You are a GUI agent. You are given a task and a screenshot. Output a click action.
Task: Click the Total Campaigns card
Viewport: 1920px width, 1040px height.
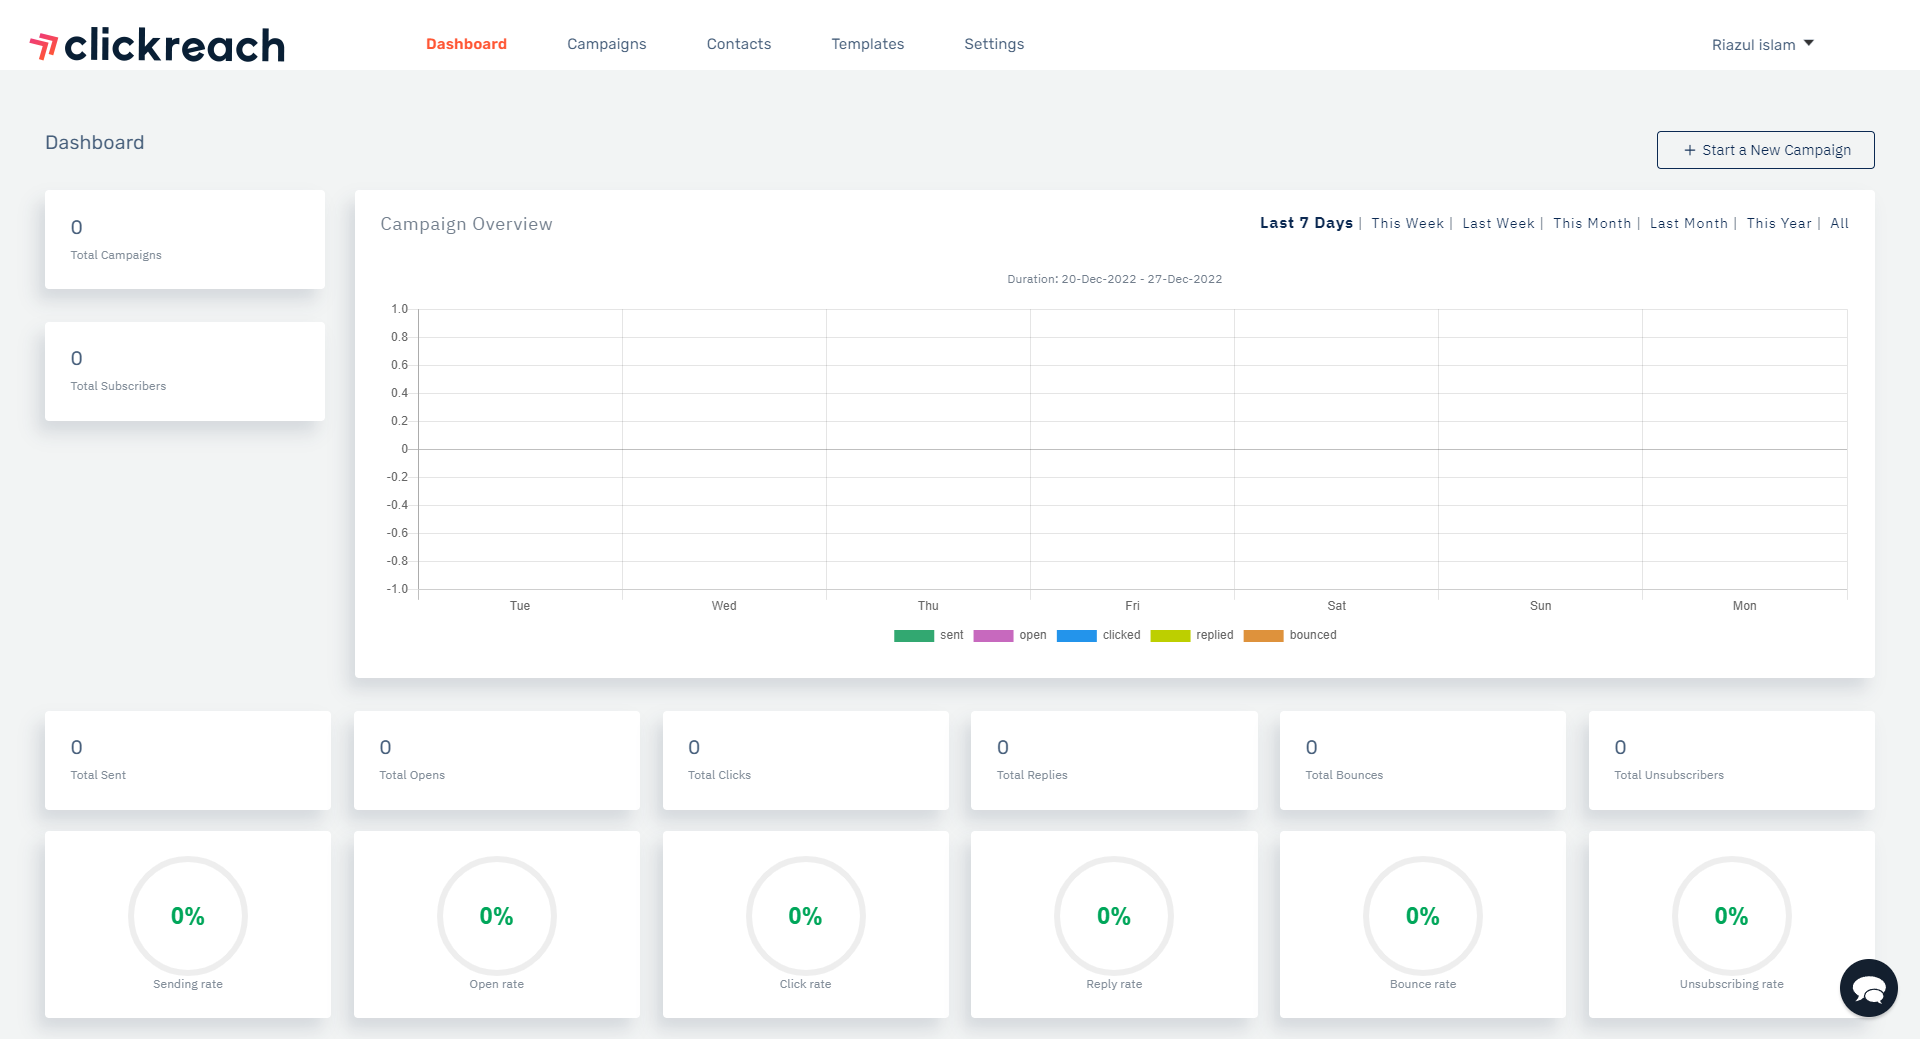[x=185, y=240]
